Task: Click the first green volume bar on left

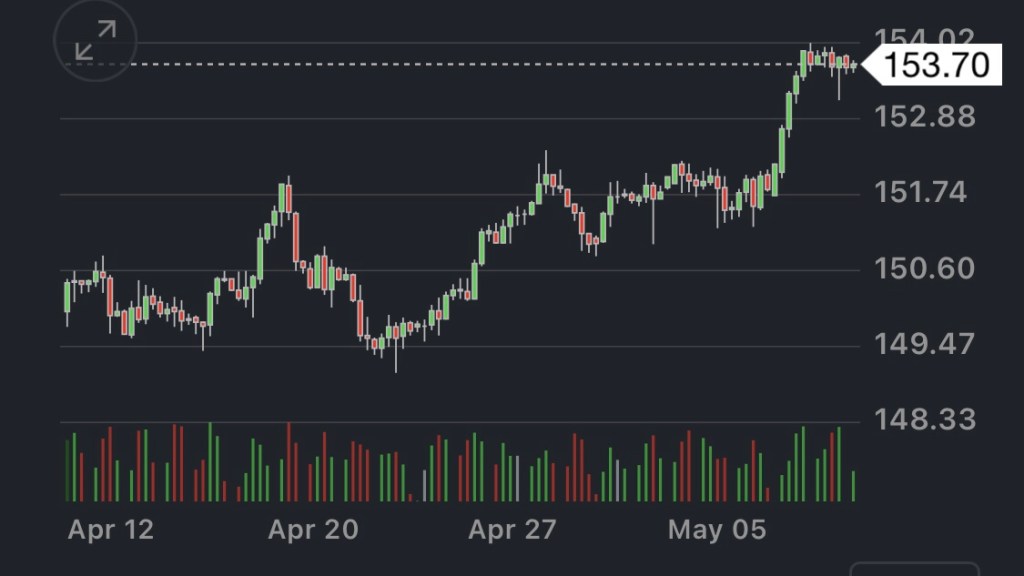Action: click(67, 470)
